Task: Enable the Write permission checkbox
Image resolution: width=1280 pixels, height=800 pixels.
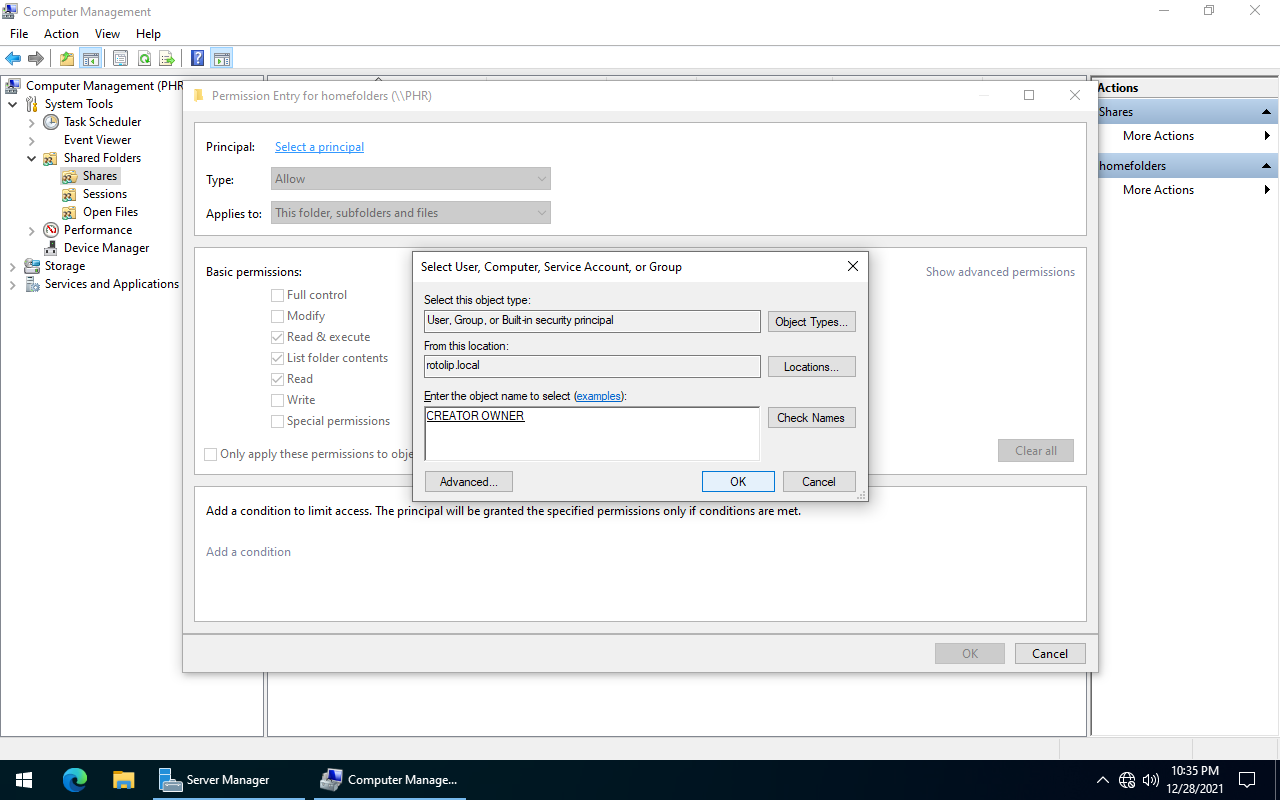Action: (278, 400)
